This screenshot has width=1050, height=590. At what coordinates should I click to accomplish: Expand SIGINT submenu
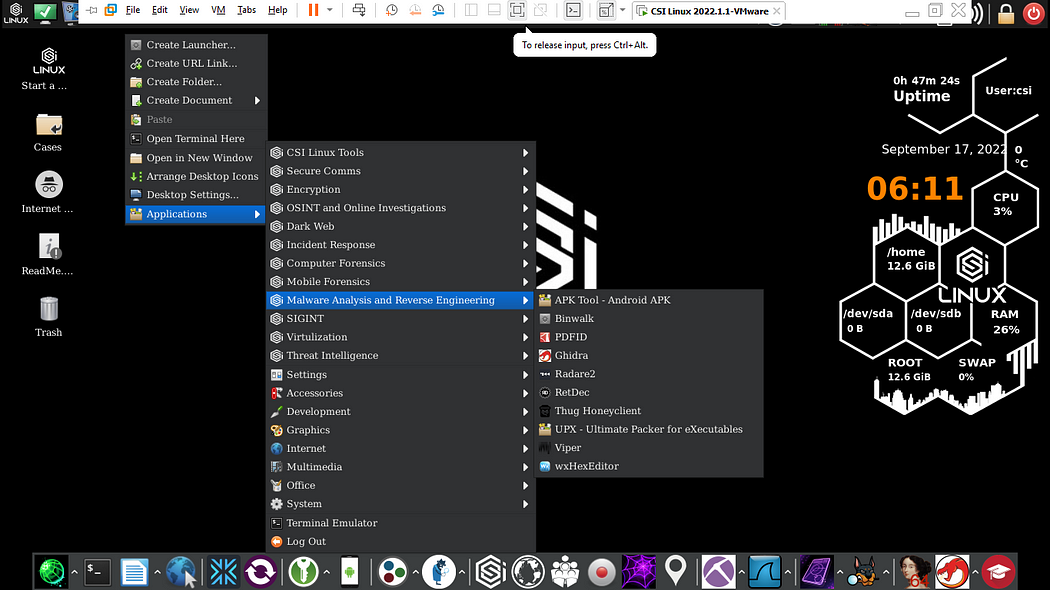400,319
